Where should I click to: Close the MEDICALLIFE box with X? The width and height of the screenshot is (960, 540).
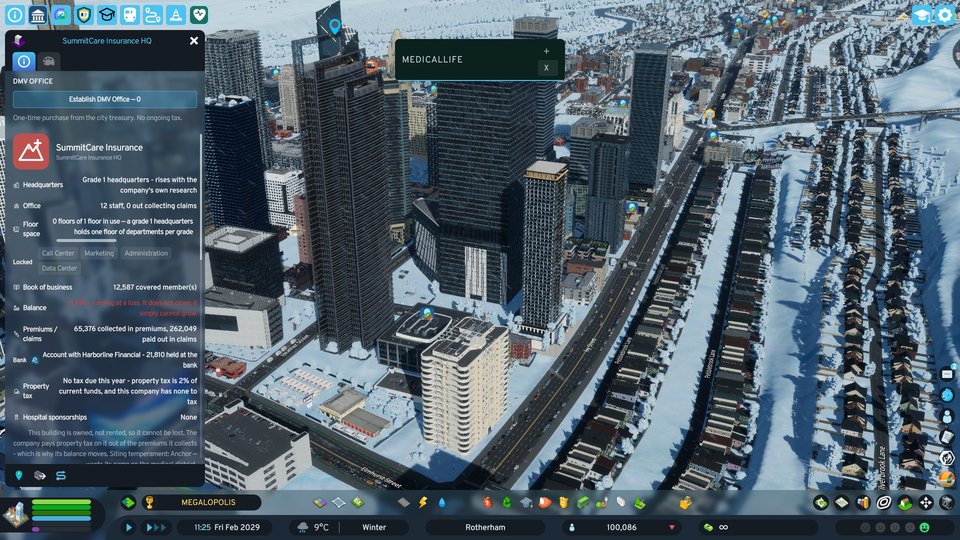547,68
